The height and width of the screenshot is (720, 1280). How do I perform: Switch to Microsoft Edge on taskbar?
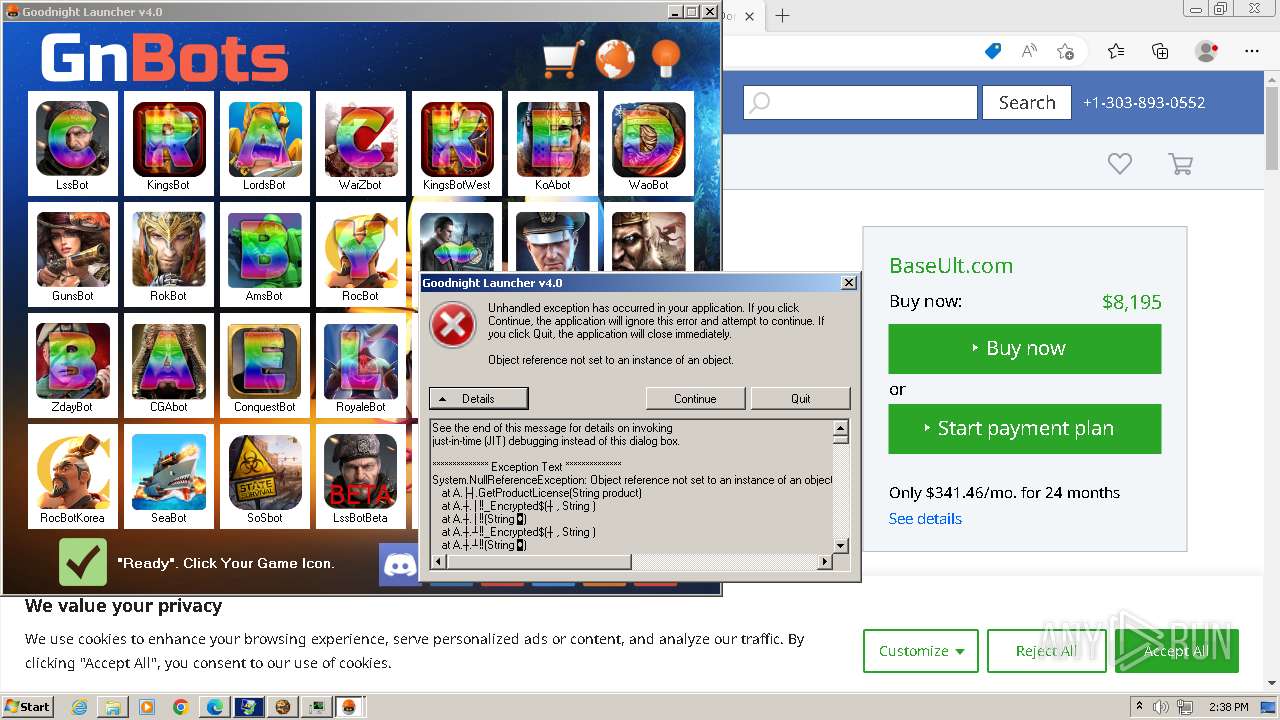coord(214,707)
